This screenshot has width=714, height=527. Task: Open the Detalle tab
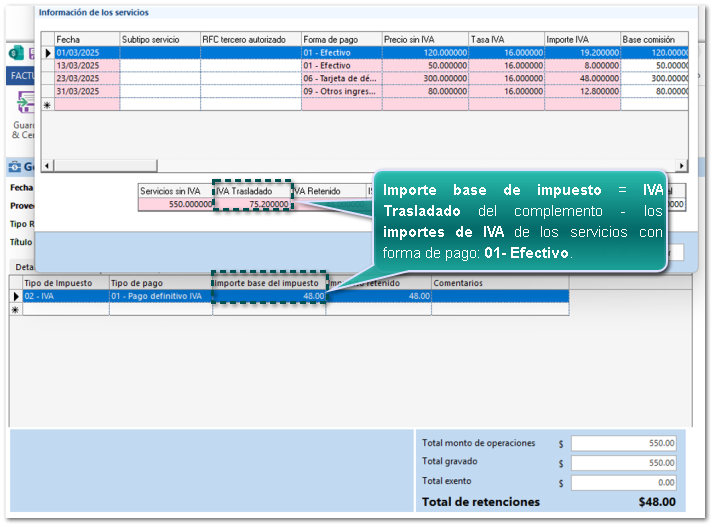tap(23, 266)
